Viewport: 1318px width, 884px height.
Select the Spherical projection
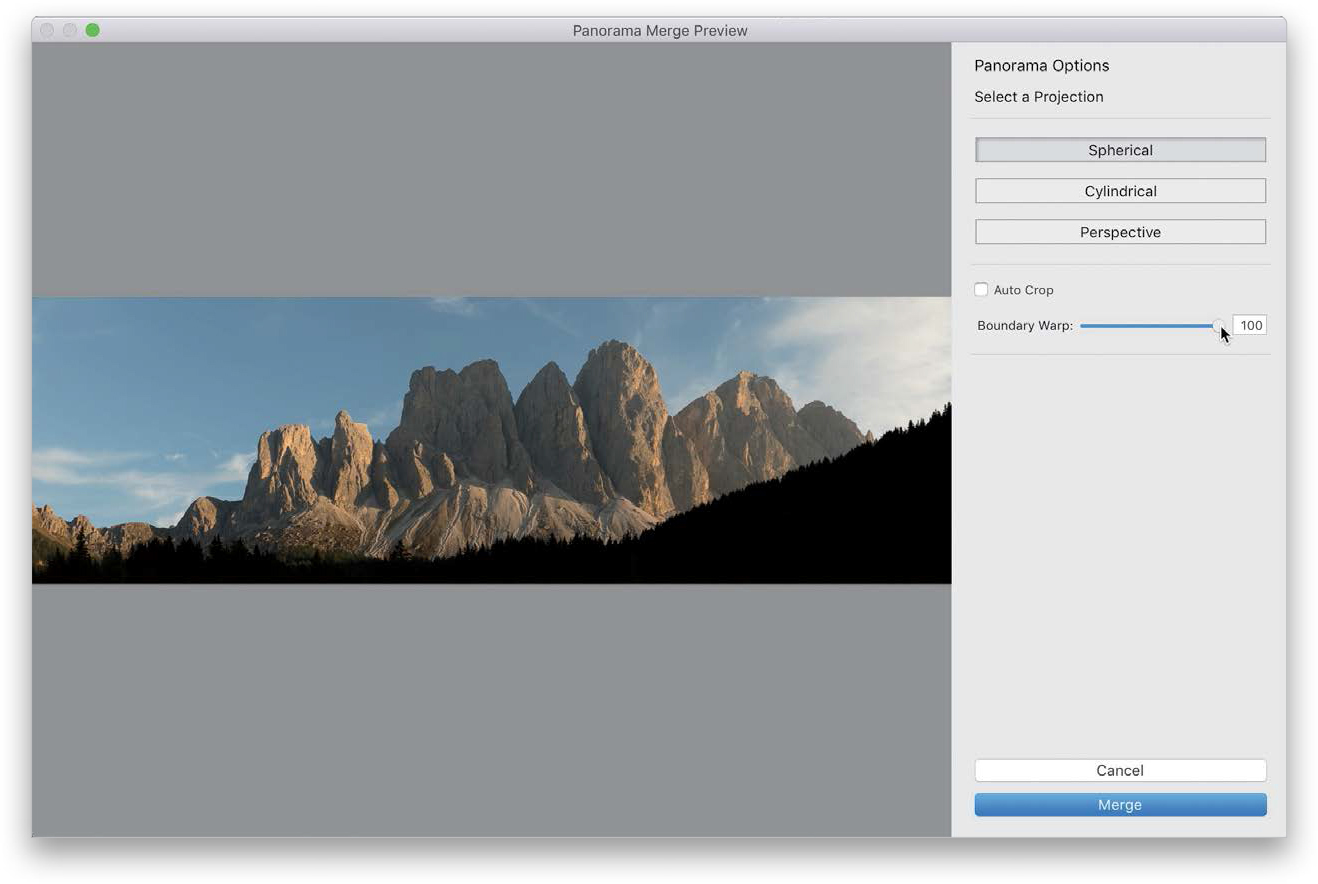pos(1120,150)
